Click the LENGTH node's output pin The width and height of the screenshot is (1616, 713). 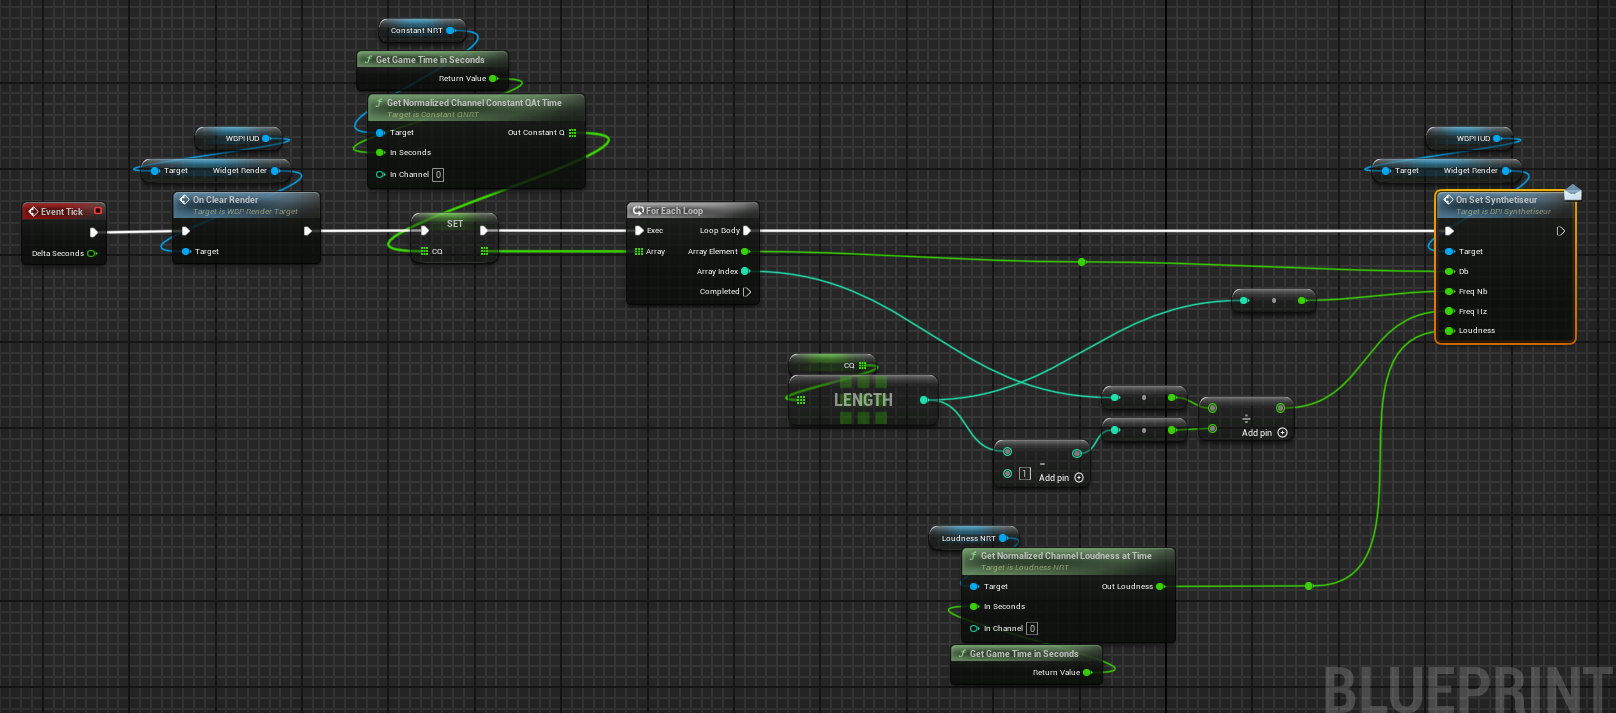pyautogui.click(x=924, y=400)
